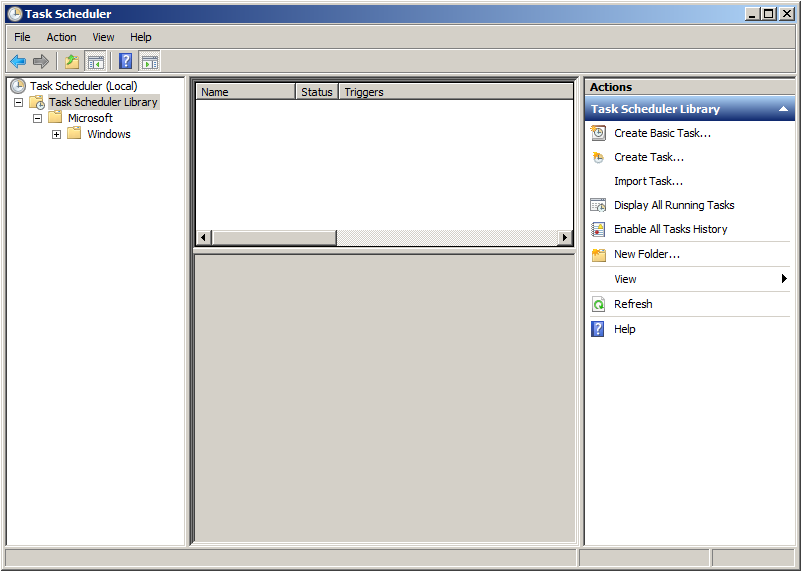Click the green Refresh icon

[598, 304]
